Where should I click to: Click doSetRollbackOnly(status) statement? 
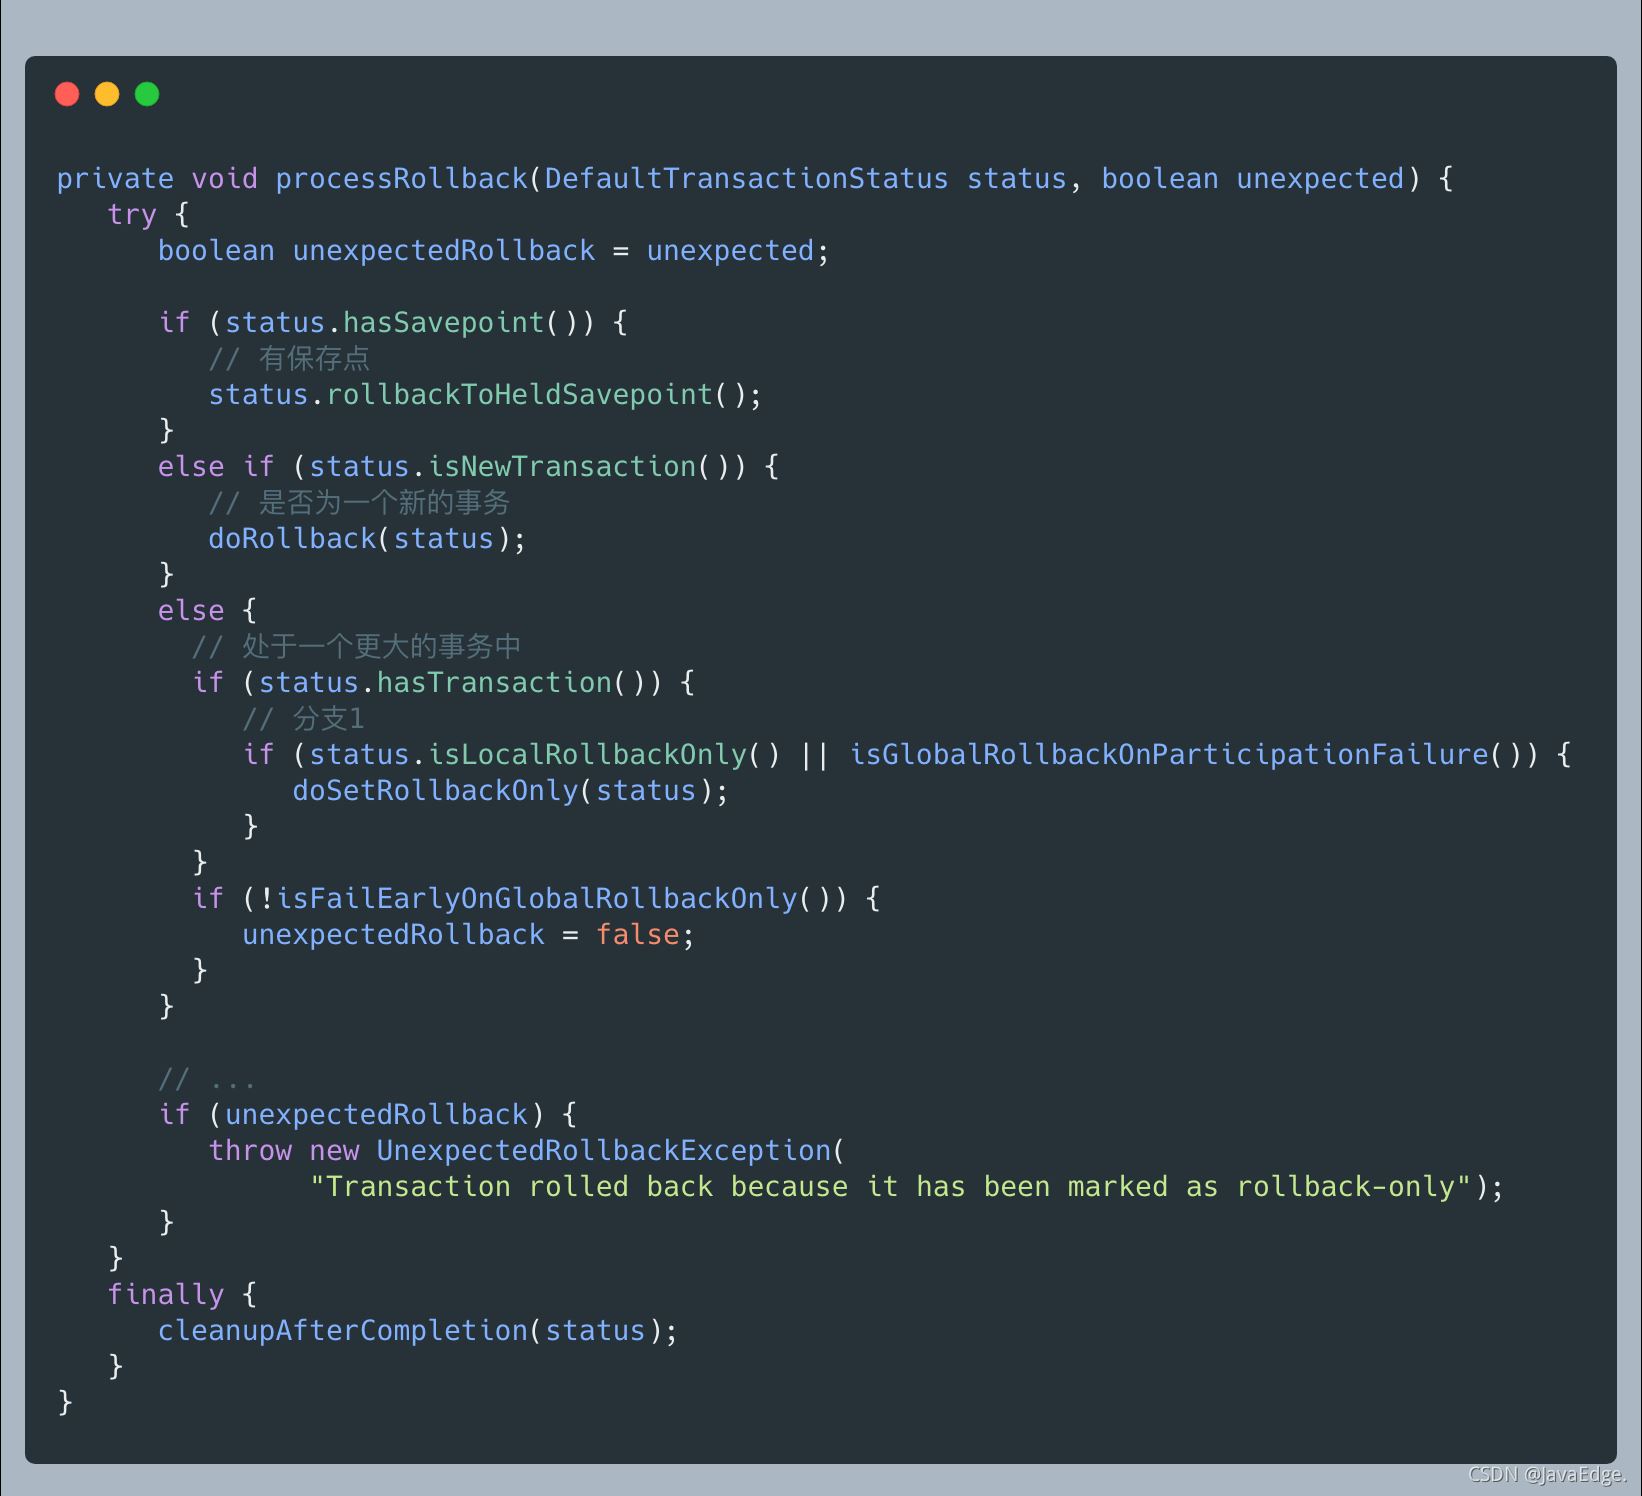510,791
